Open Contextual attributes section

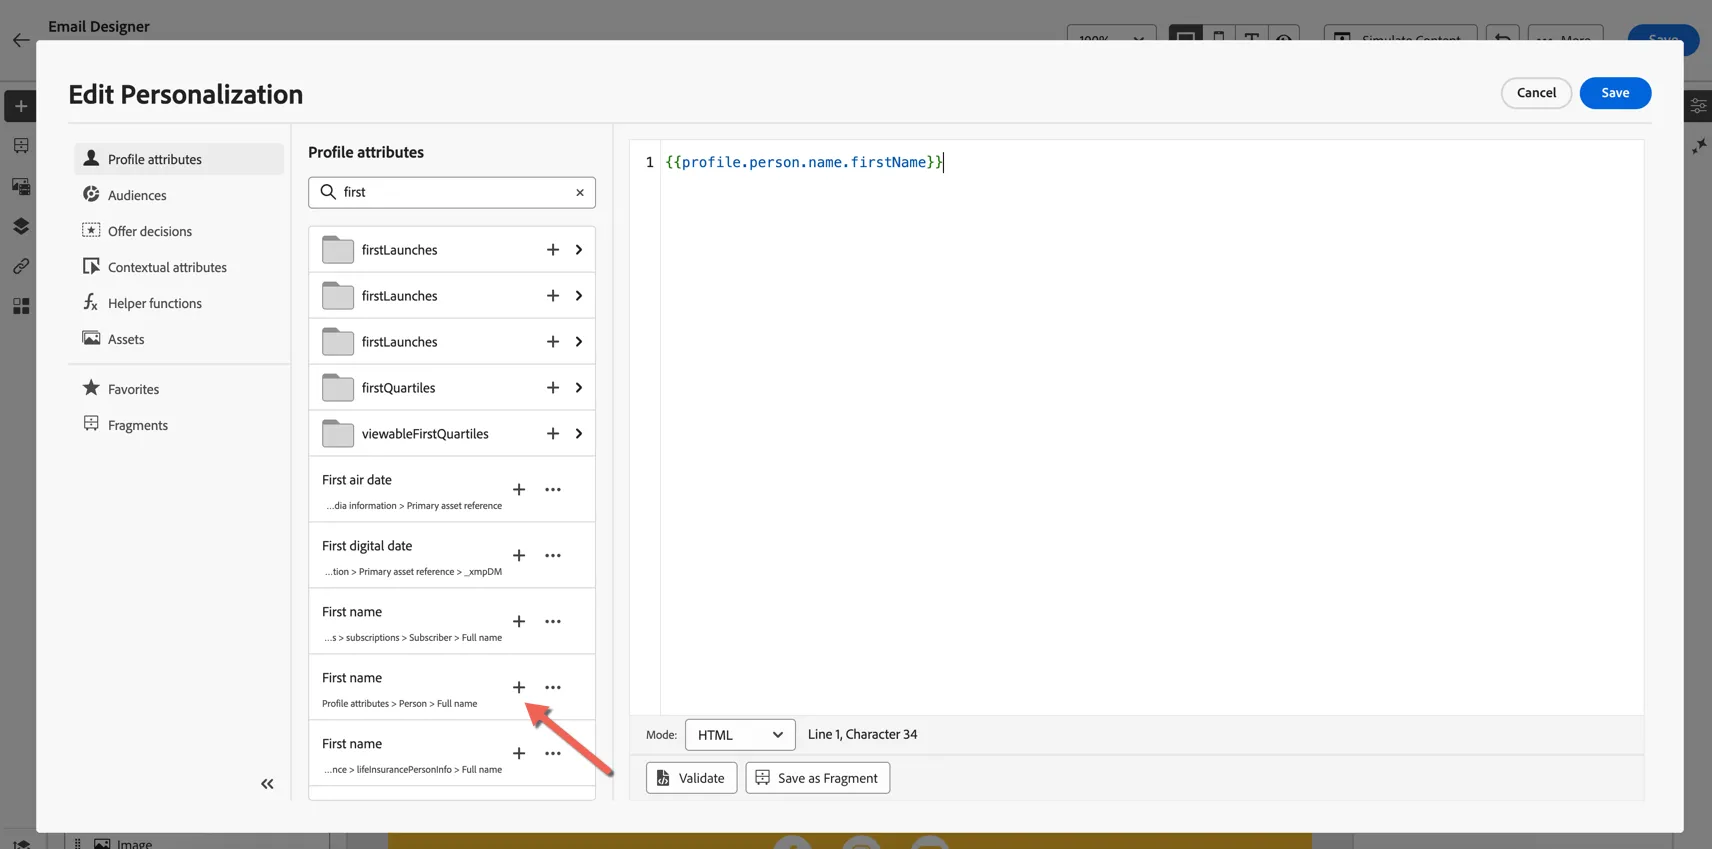point(179,267)
